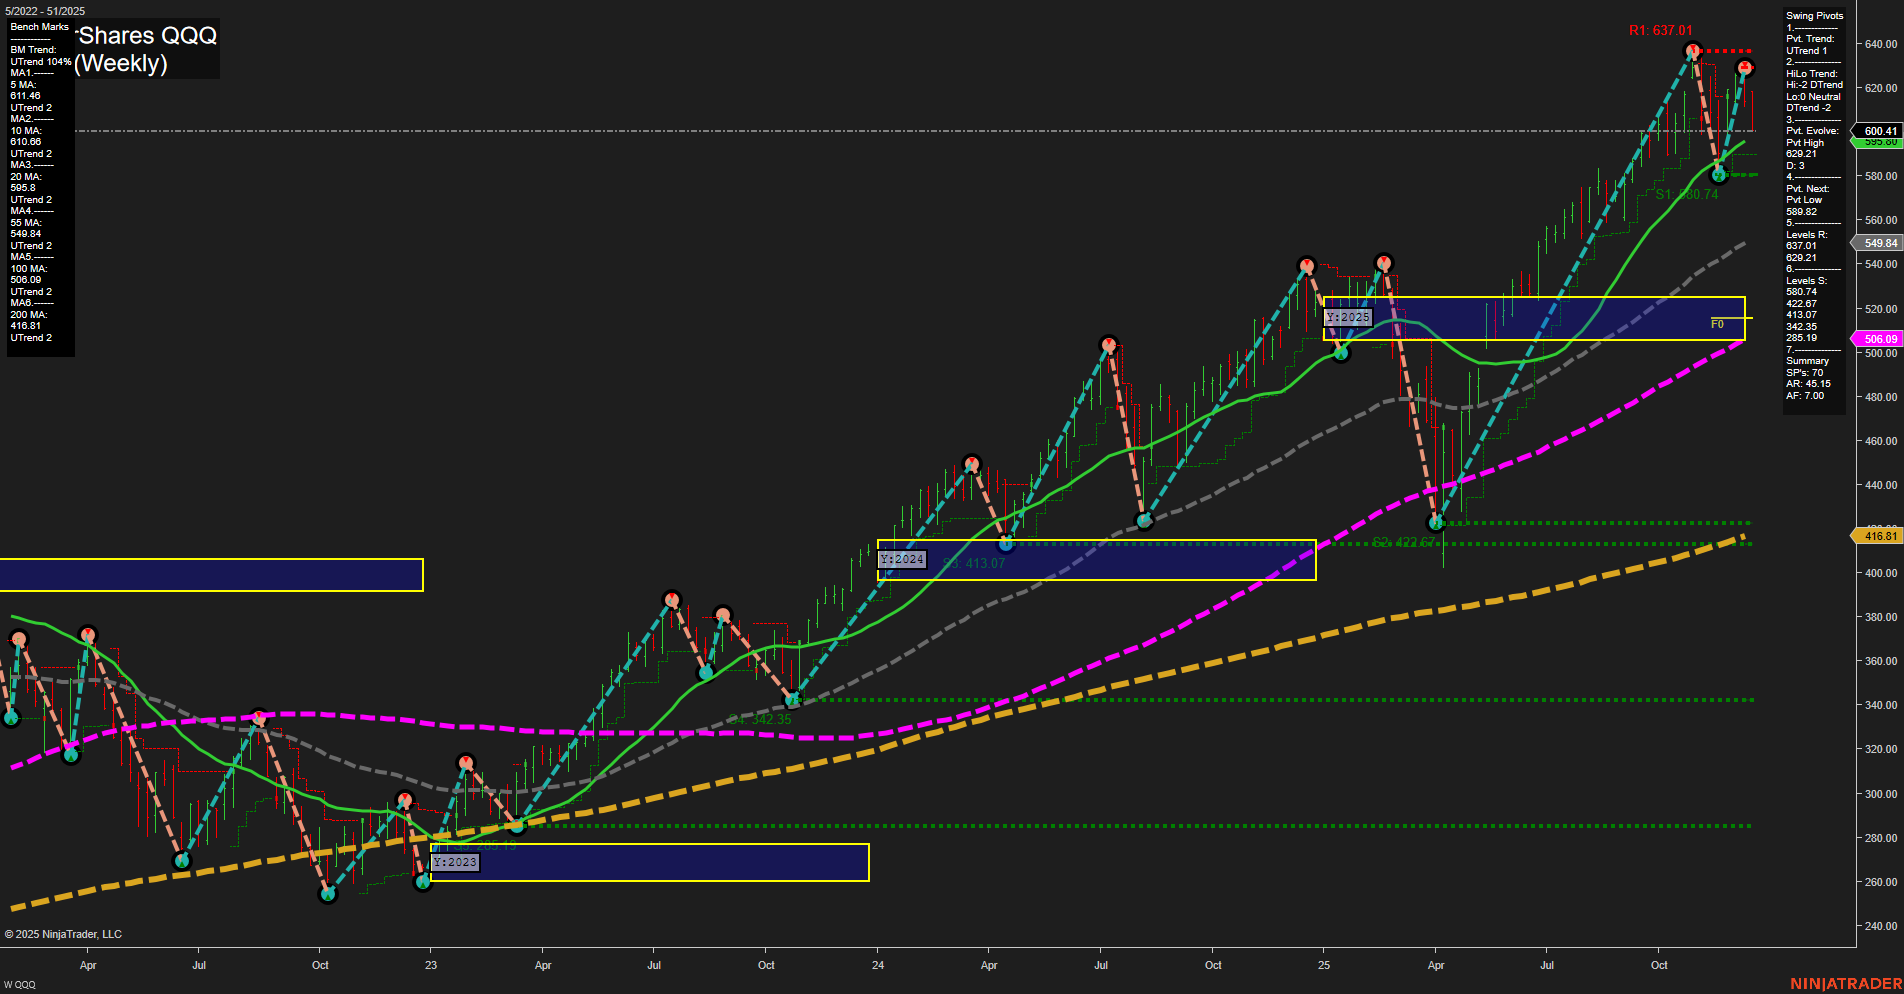Image resolution: width=1904 pixels, height=994 pixels.
Task: Click the copyright 2025 NinjaTrader, LLC text
Action: (x=63, y=934)
